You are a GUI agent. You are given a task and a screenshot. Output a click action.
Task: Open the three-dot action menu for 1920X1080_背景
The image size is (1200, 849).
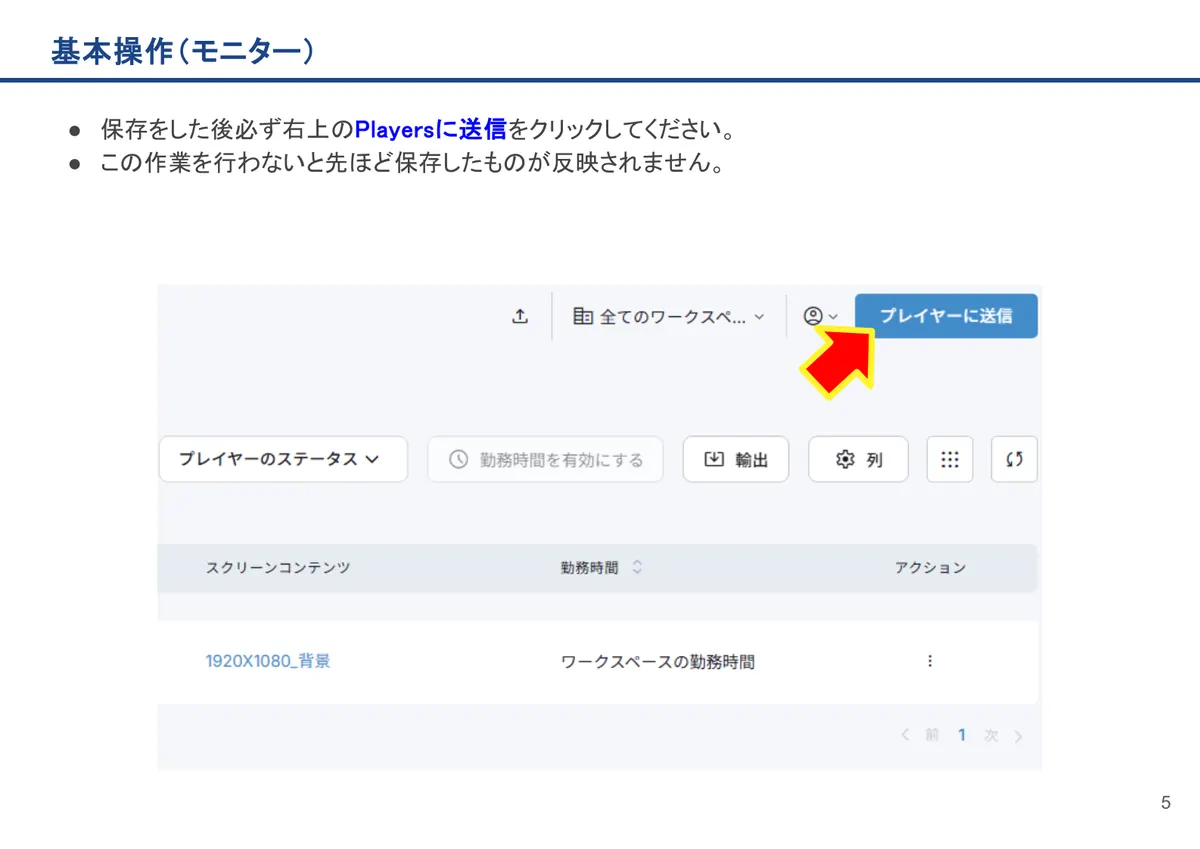click(x=930, y=661)
